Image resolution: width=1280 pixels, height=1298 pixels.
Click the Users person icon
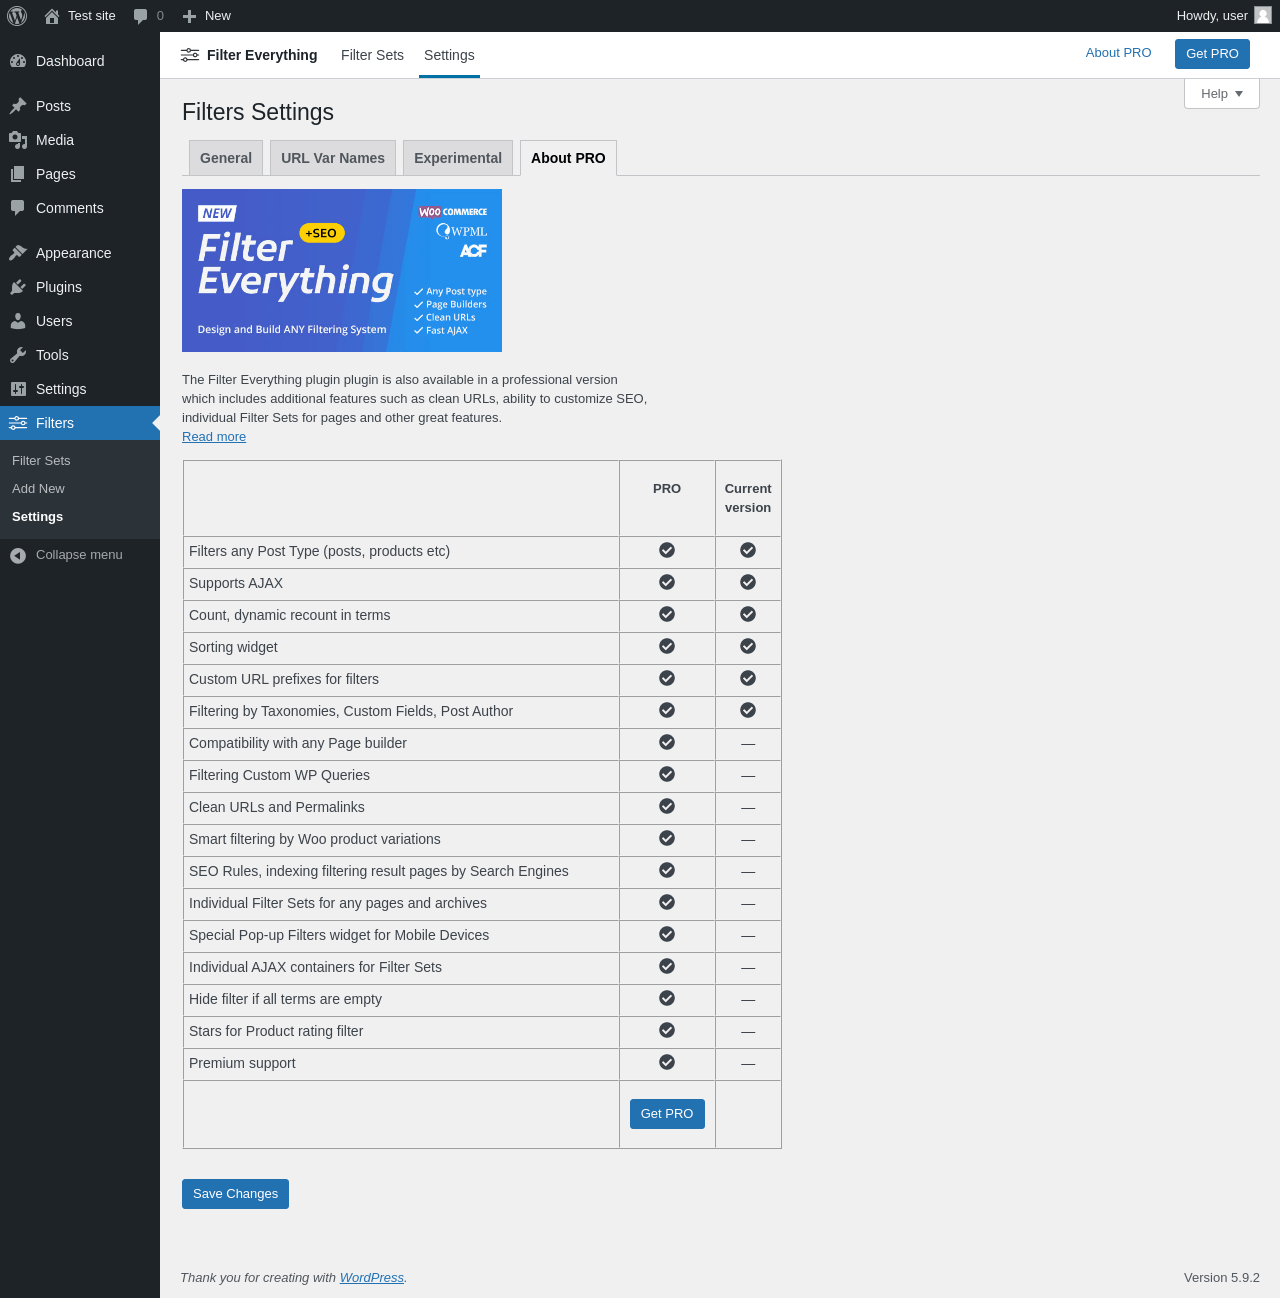18,321
